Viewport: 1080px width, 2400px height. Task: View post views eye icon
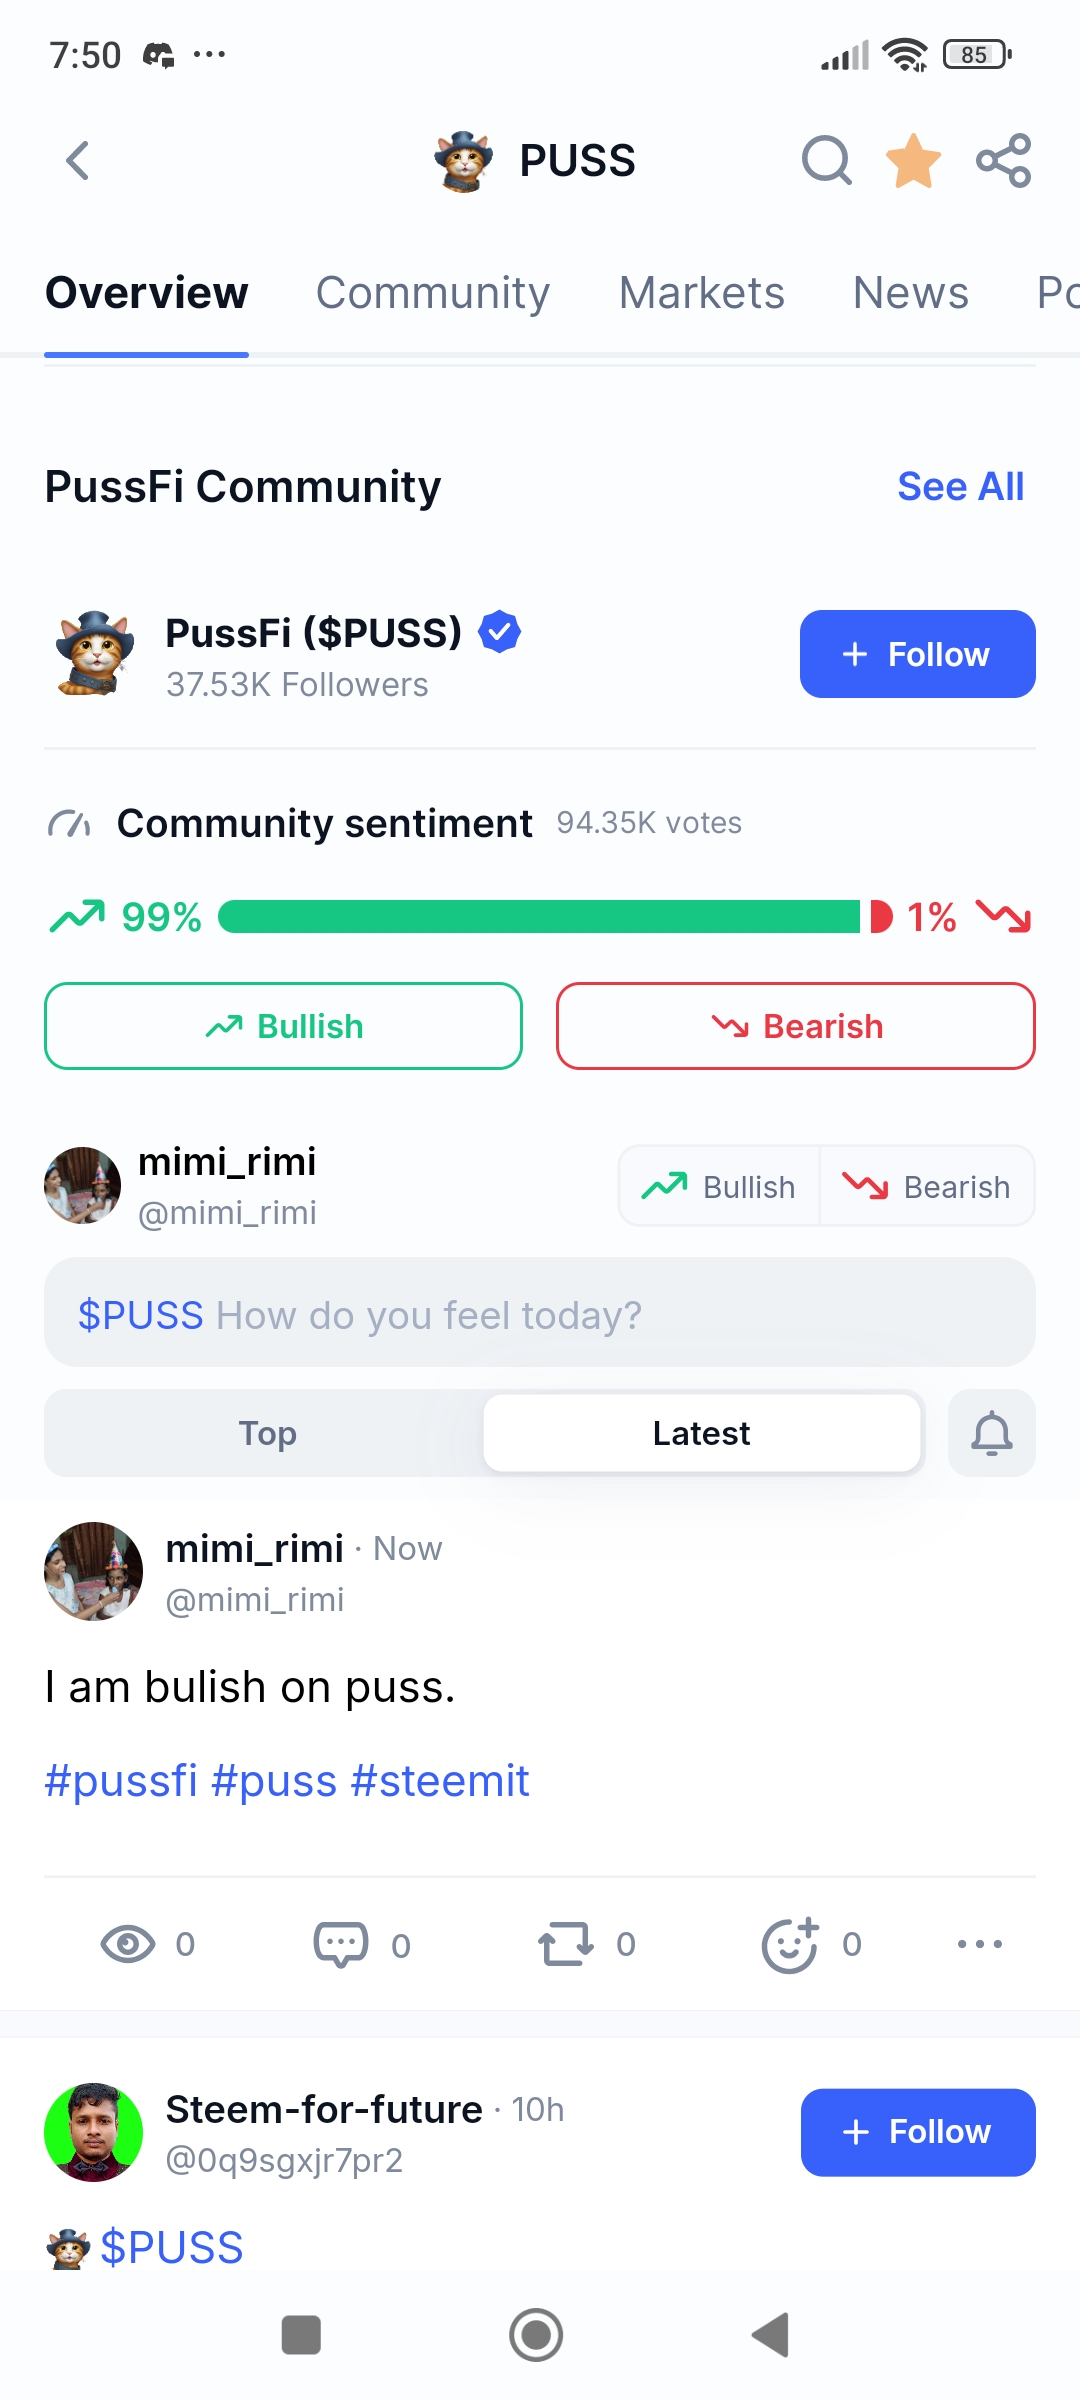pyautogui.click(x=128, y=1944)
